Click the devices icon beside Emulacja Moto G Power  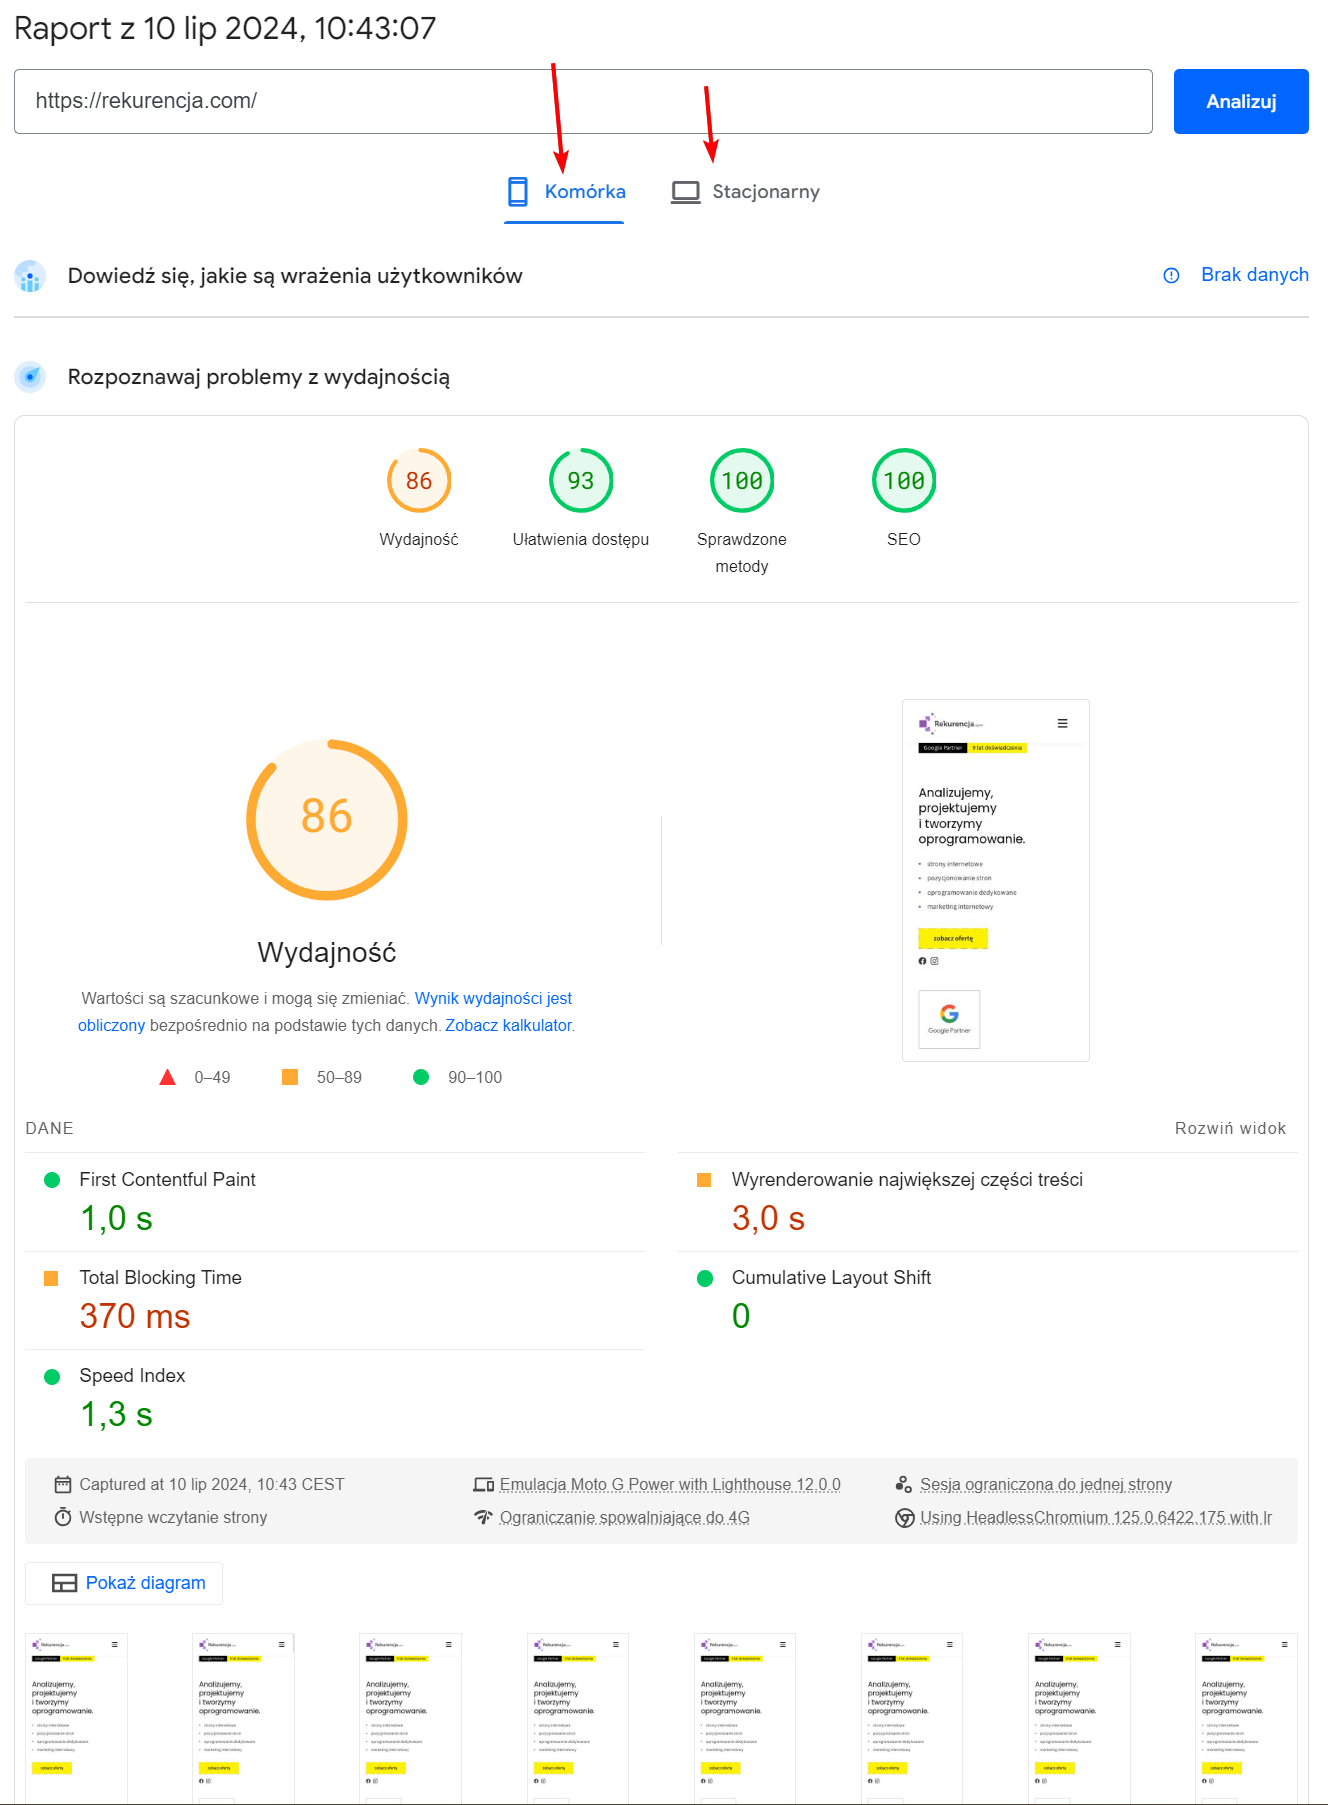484,1485
